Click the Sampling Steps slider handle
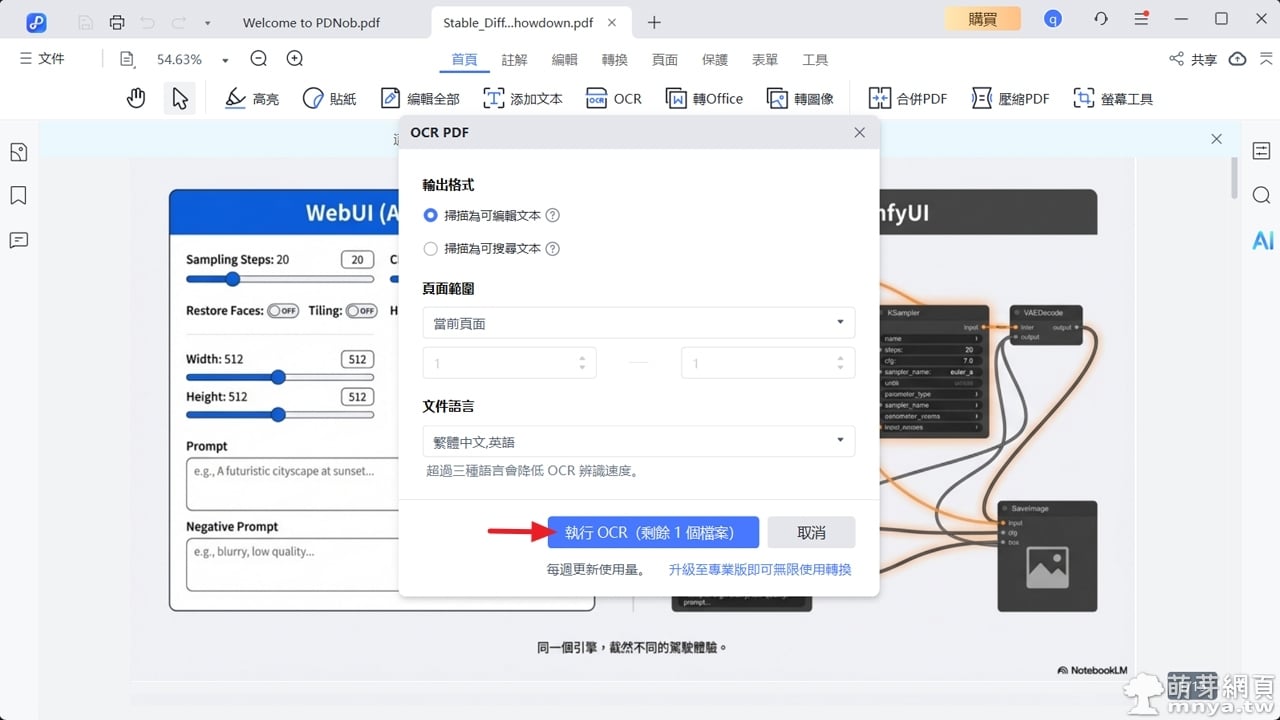The height and width of the screenshot is (720, 1280). 233,279
